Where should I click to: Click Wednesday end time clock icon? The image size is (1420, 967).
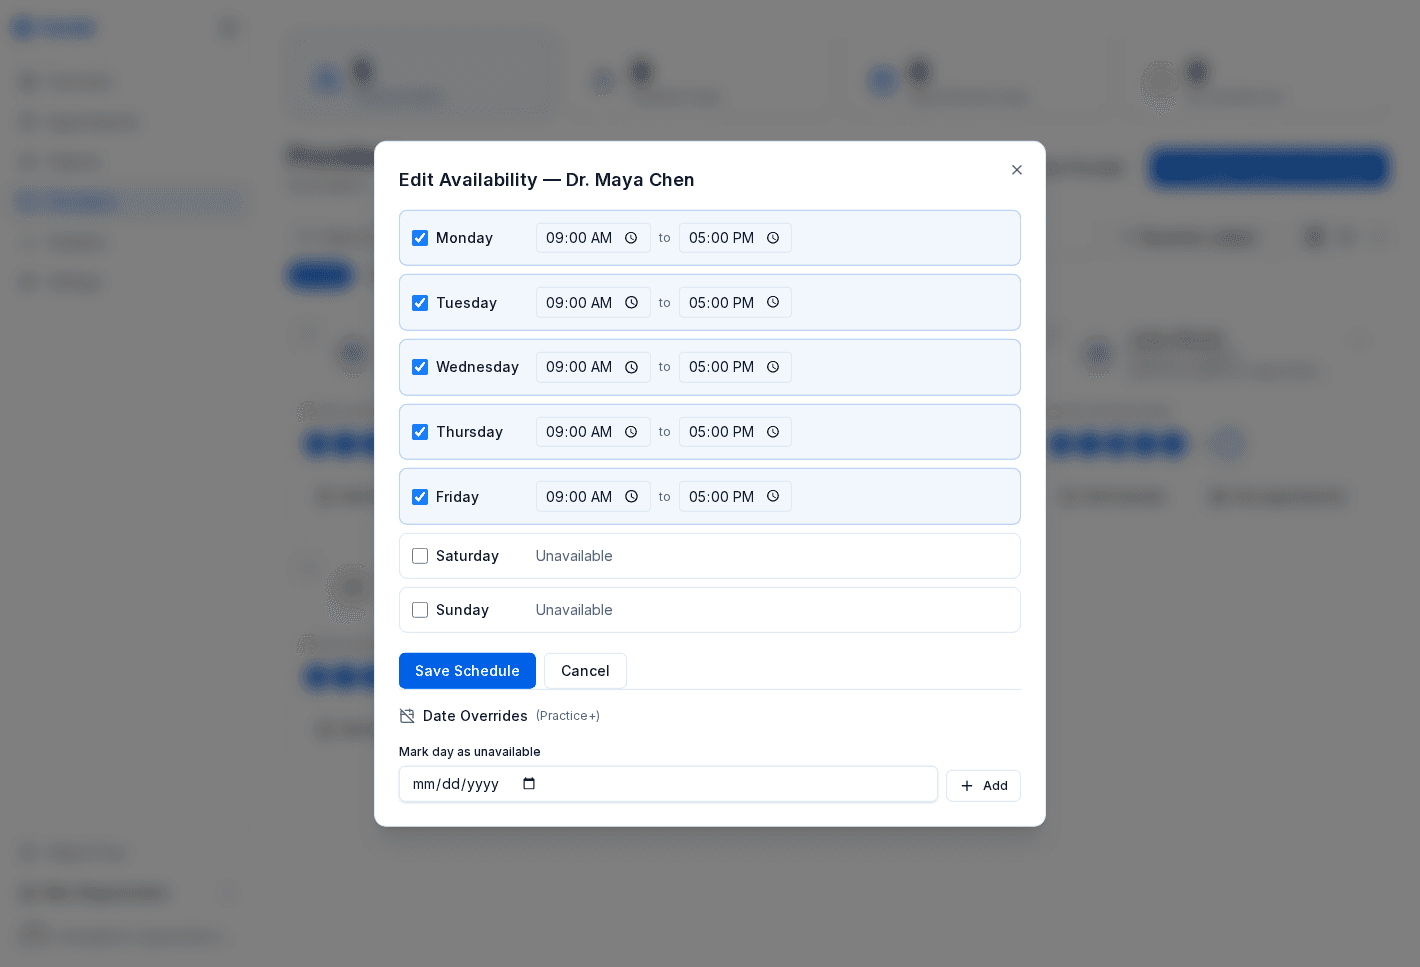click(773, 367)
